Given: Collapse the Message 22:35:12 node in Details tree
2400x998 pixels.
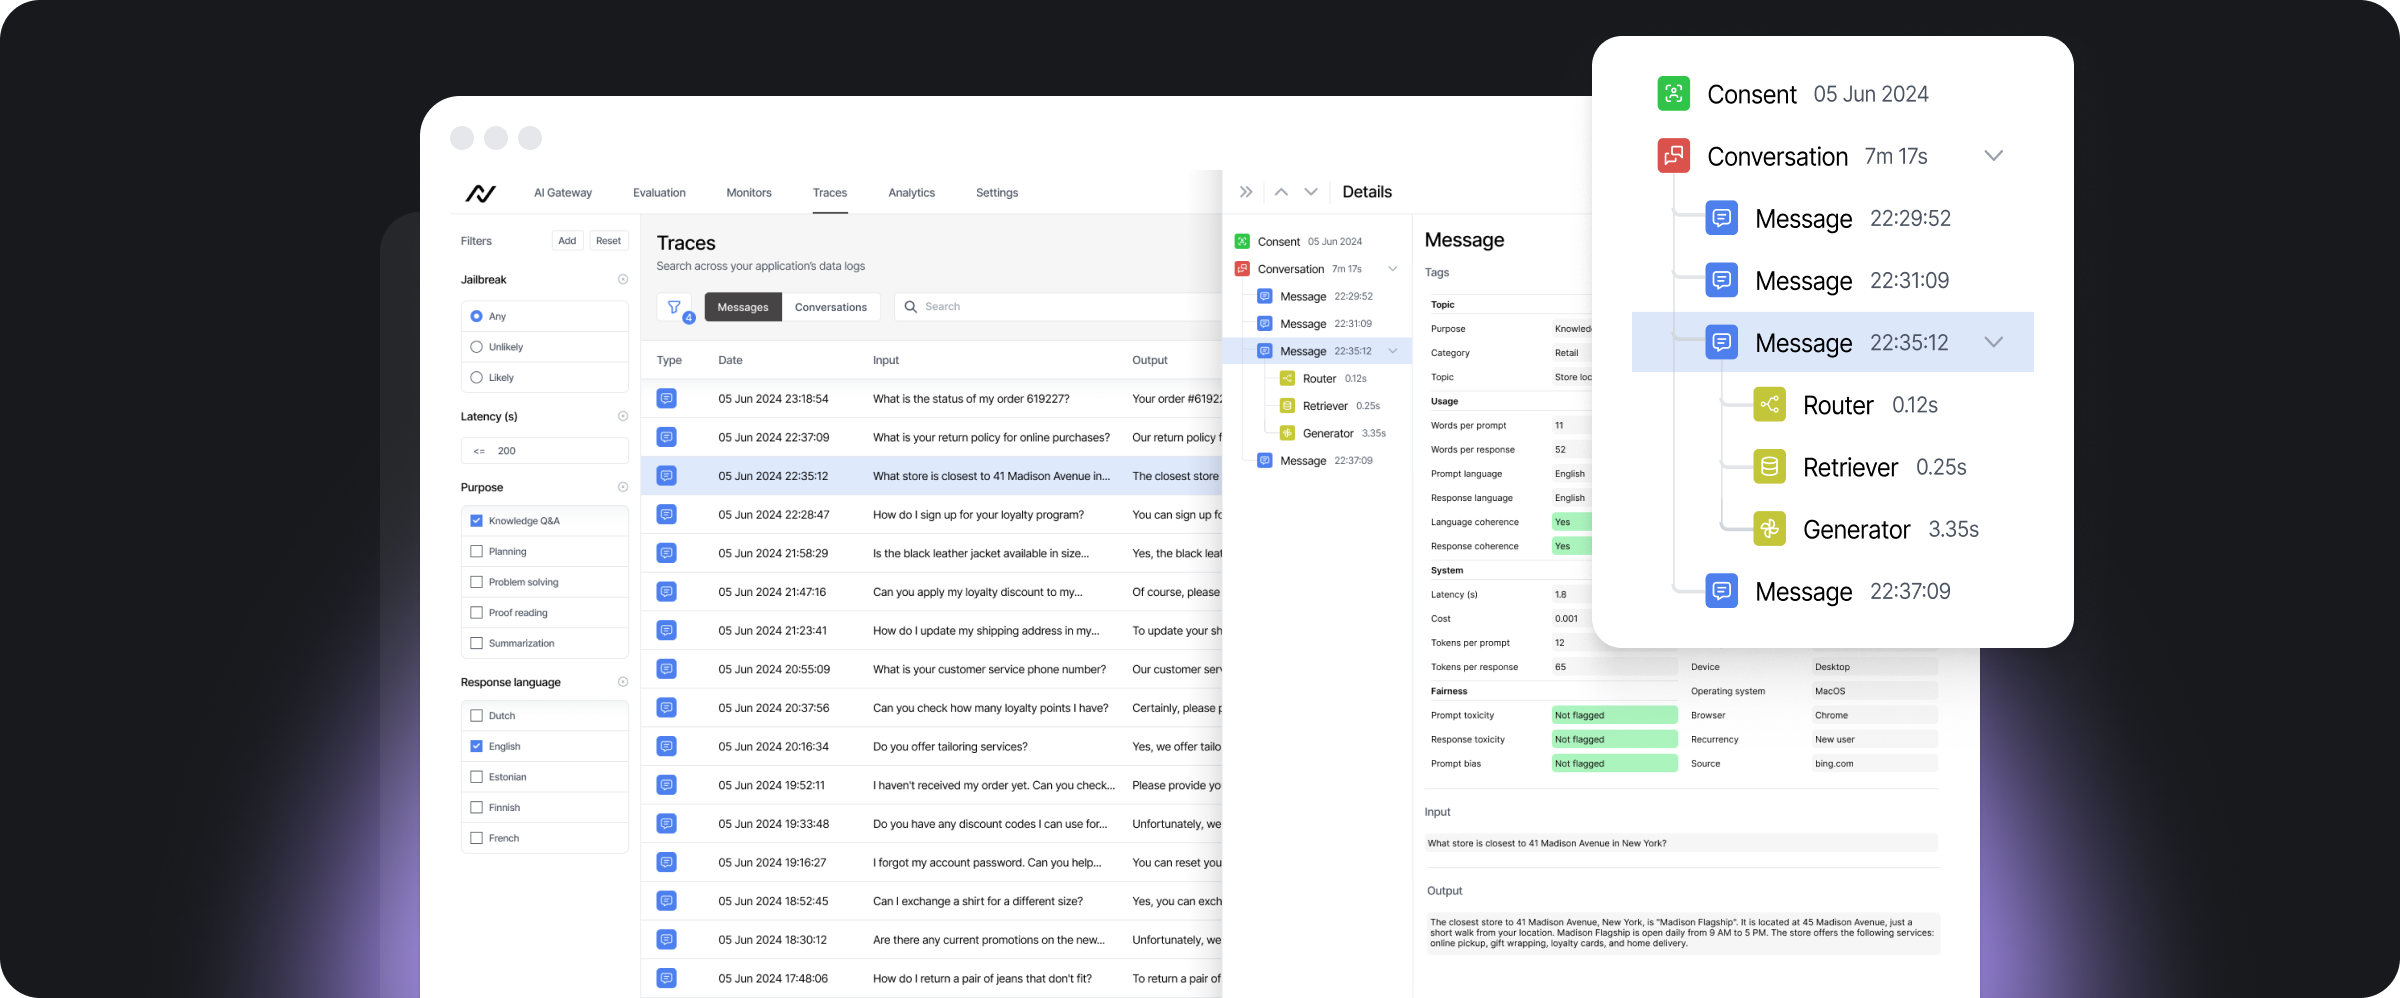Looking at the screenshot, I should 1393,351.
